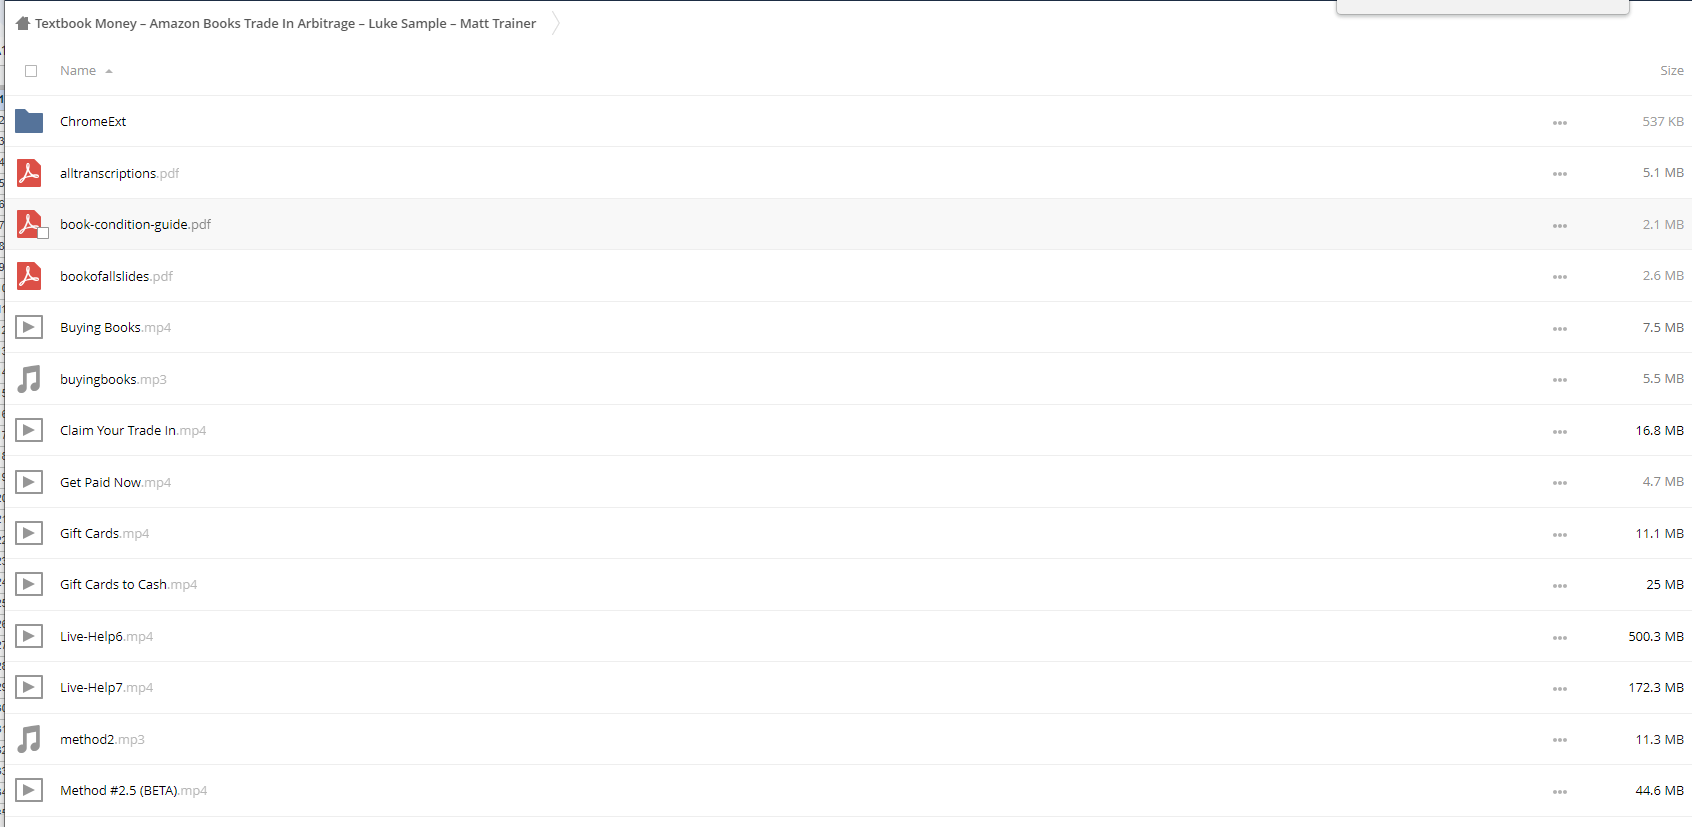Click the home icon in the breadcrumb
Image resolution: width=1692 pixels, height=827 pixels.
[x=23, y=23]
